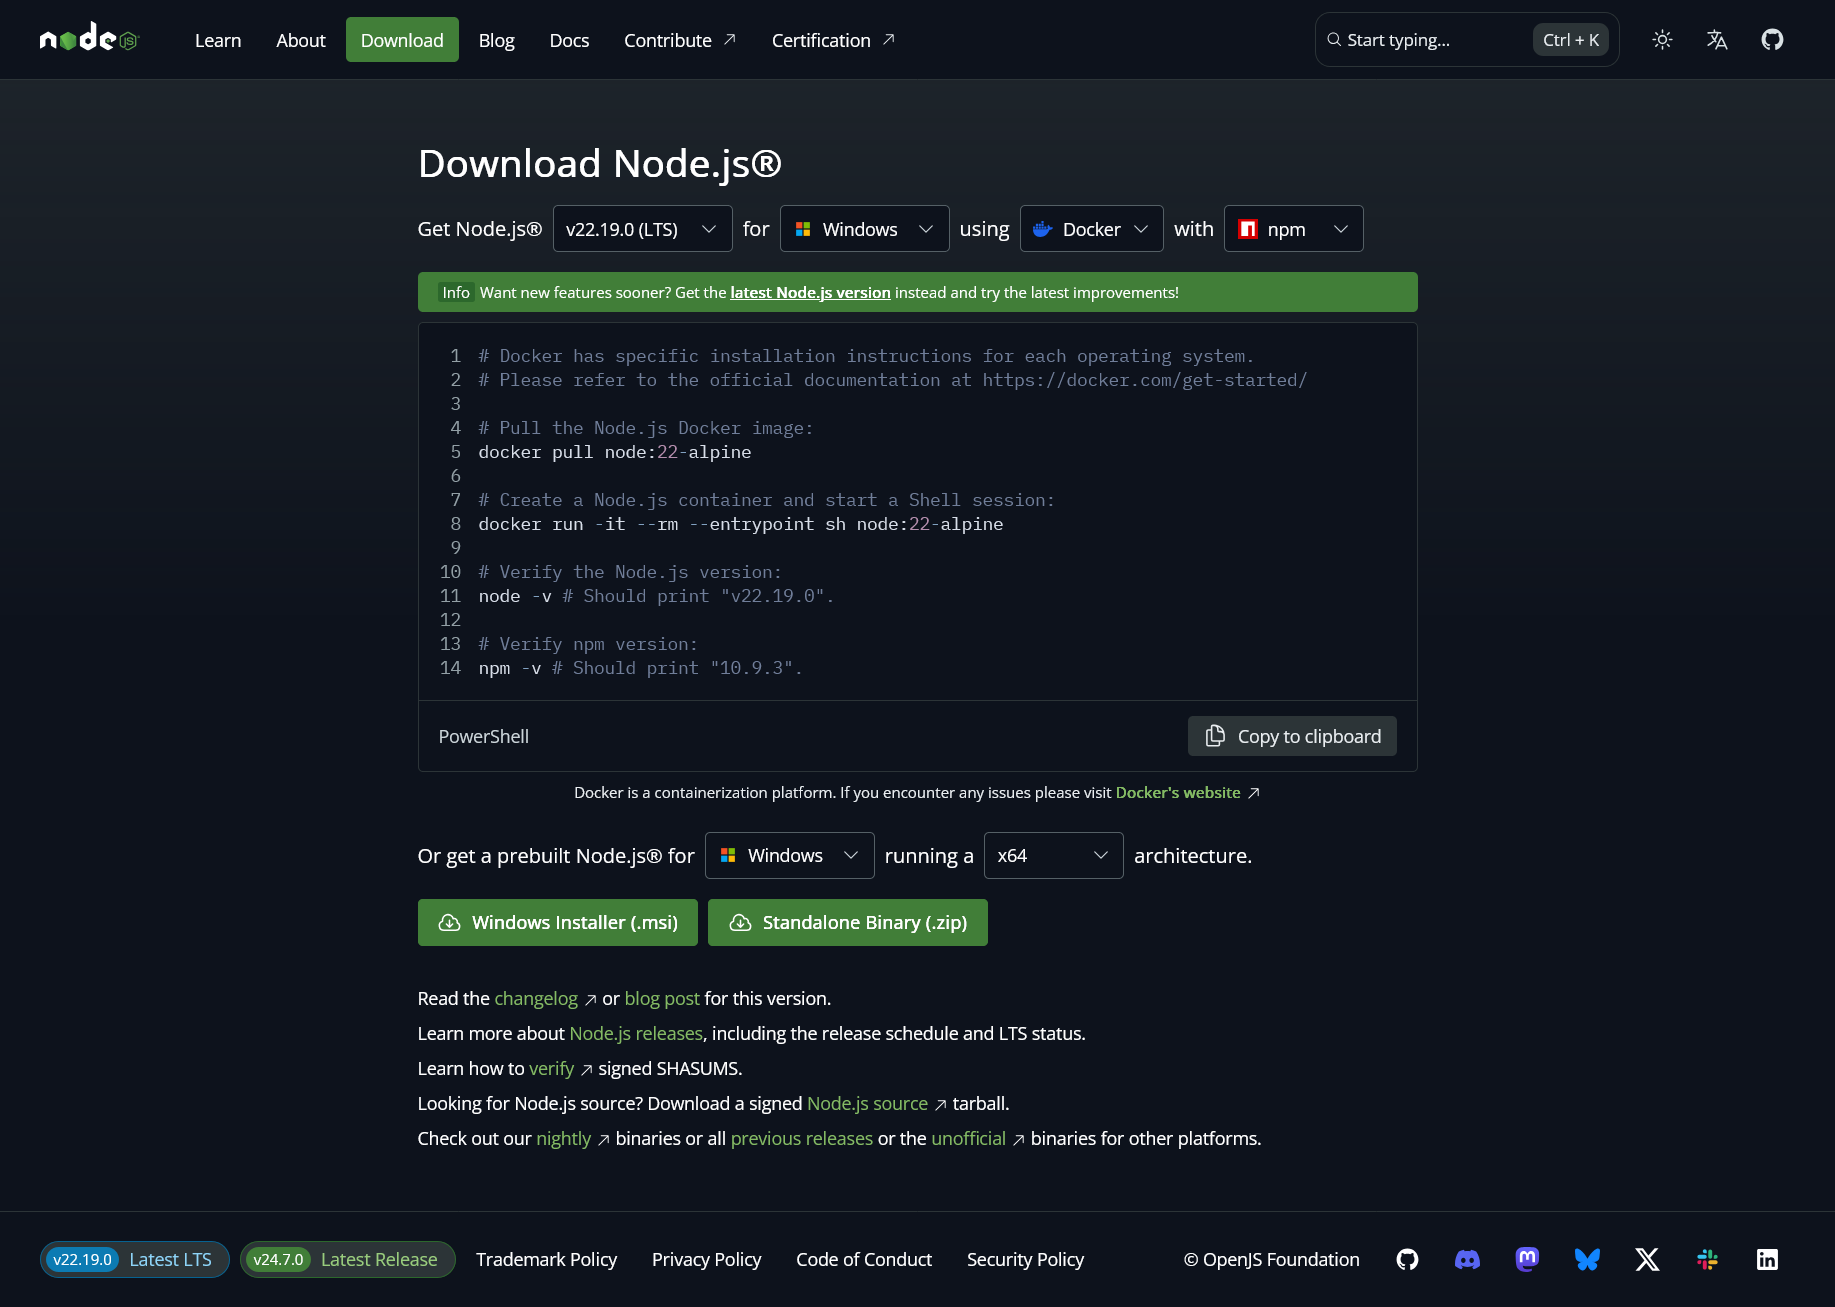Expand the prebuilt Windows OS dropdown
1835x1307 pixels.
[789, 856]
